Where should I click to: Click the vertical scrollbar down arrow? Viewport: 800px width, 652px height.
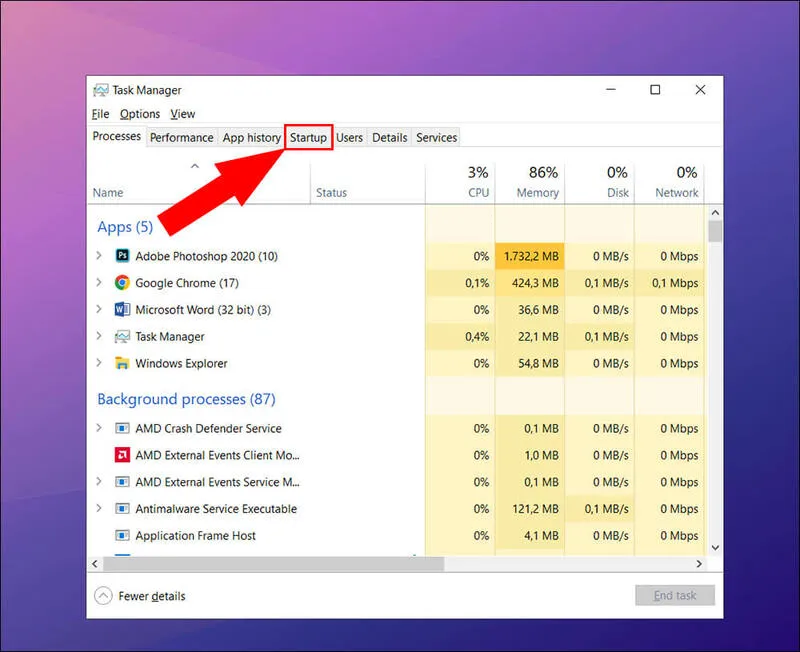point(715,548)
